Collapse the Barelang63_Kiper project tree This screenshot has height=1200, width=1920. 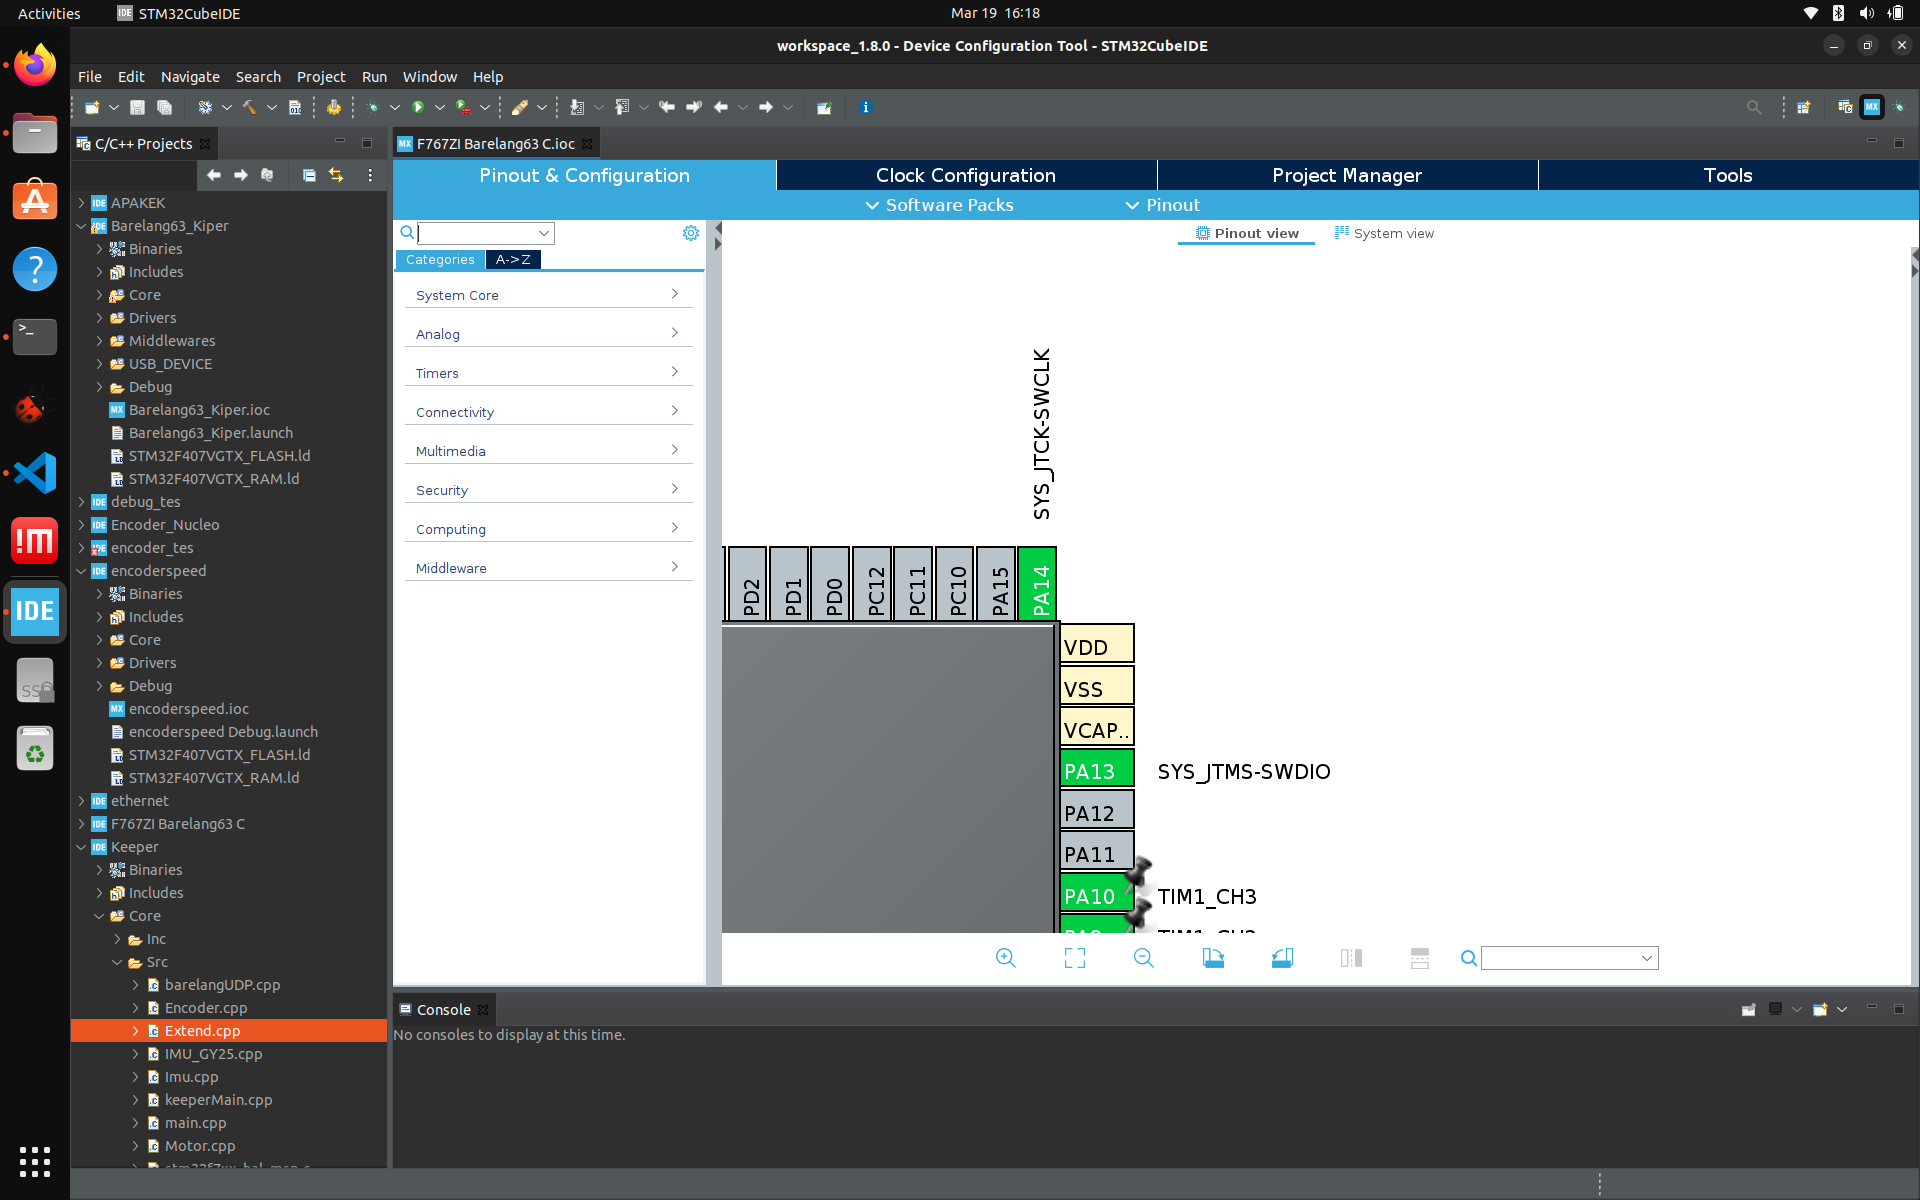pos(82,226)
